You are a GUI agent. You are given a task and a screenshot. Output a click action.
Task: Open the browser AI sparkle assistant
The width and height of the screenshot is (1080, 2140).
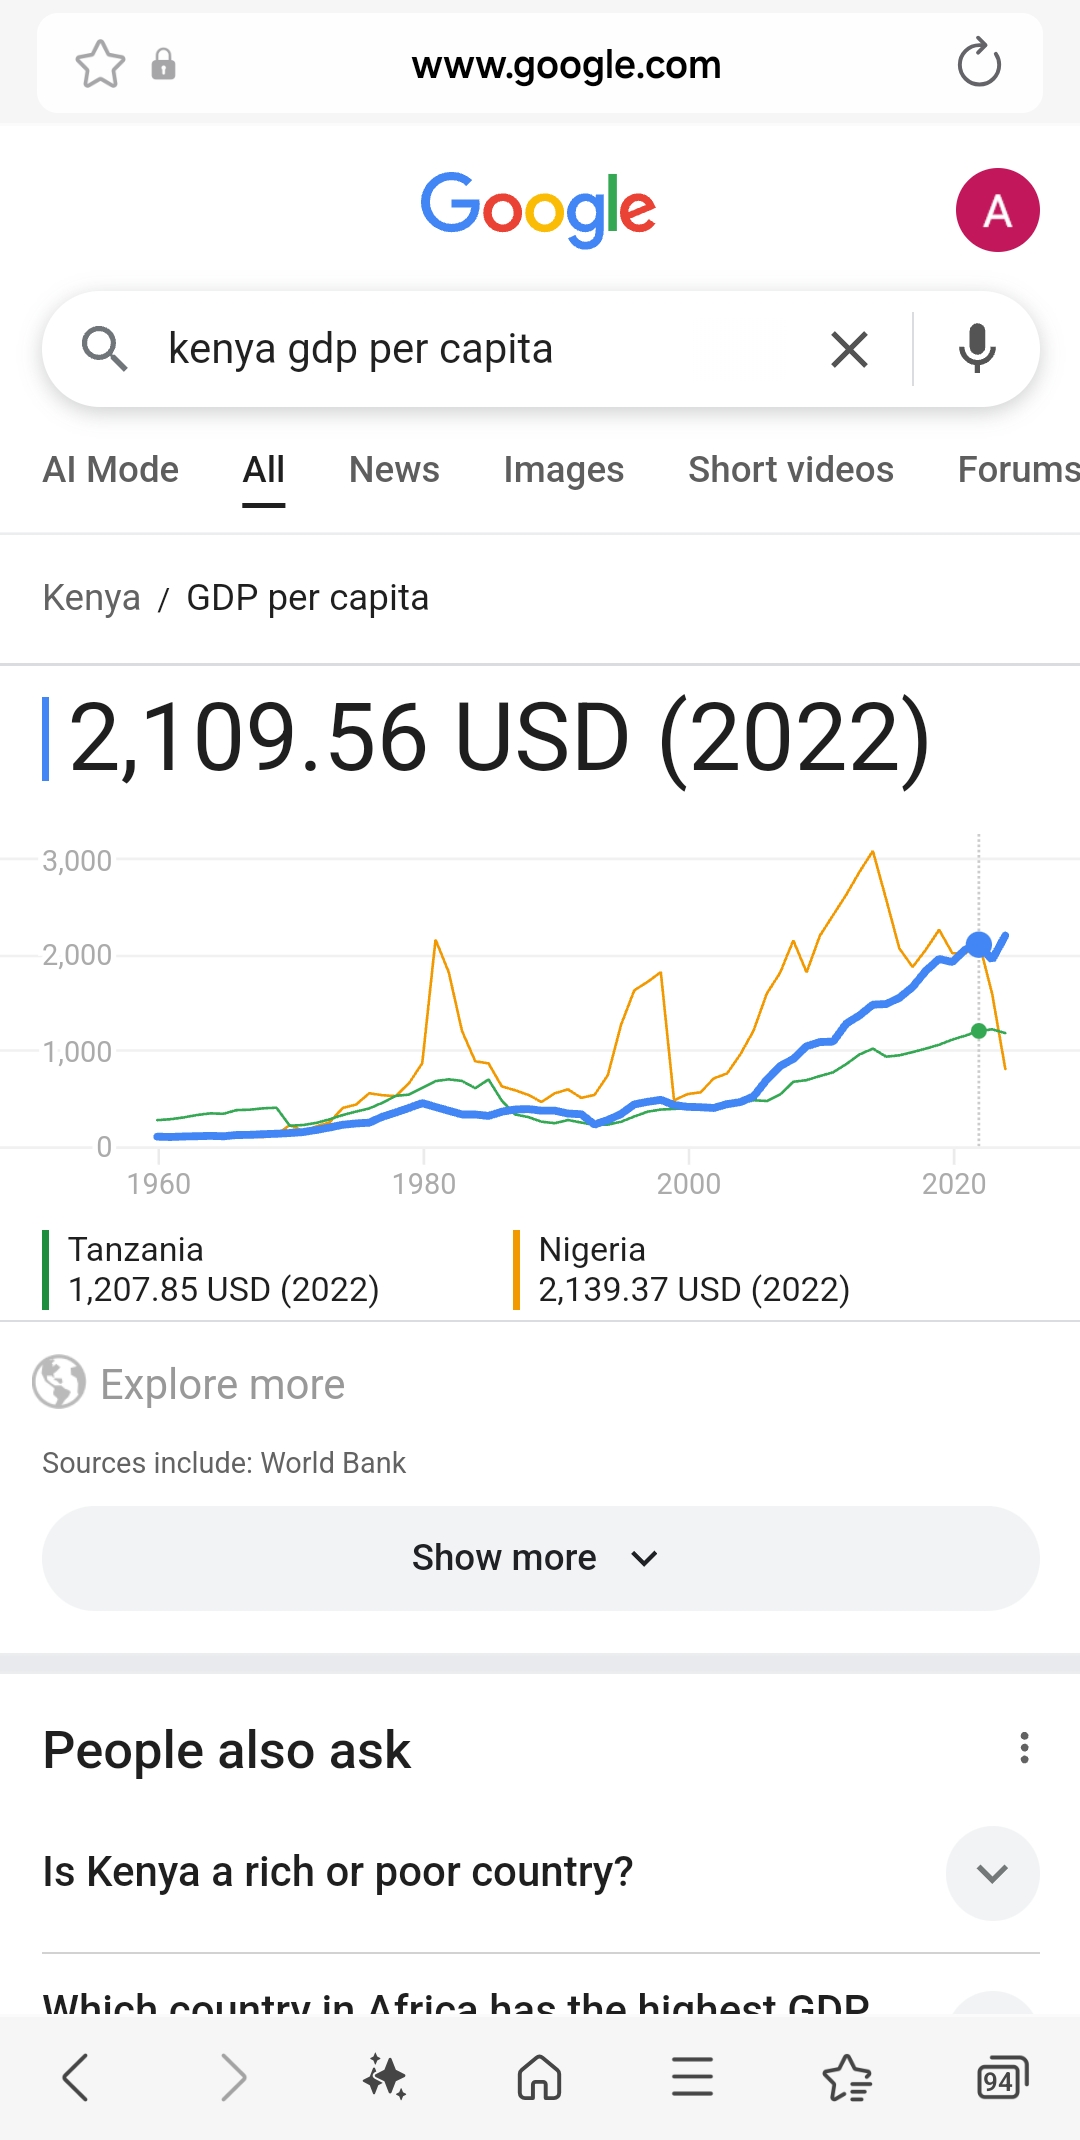[384, 2078]
